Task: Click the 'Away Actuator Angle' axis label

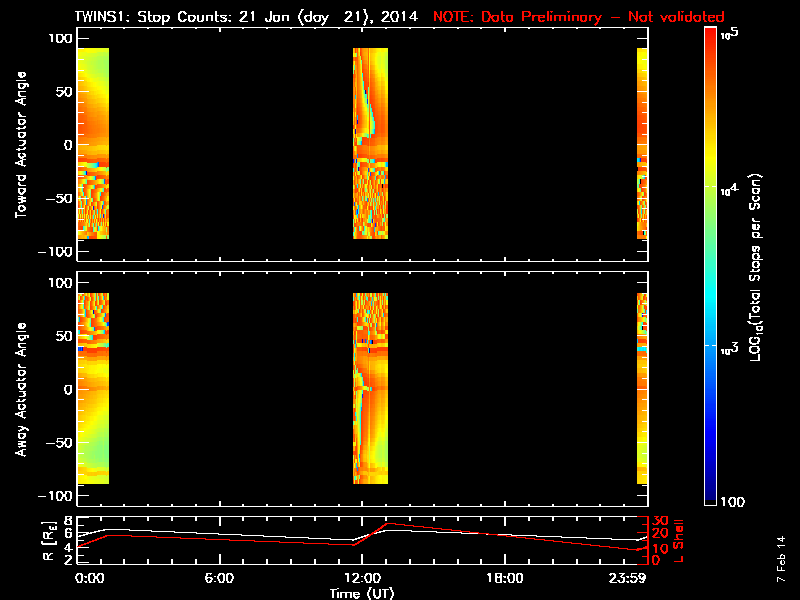Action: 20,390
